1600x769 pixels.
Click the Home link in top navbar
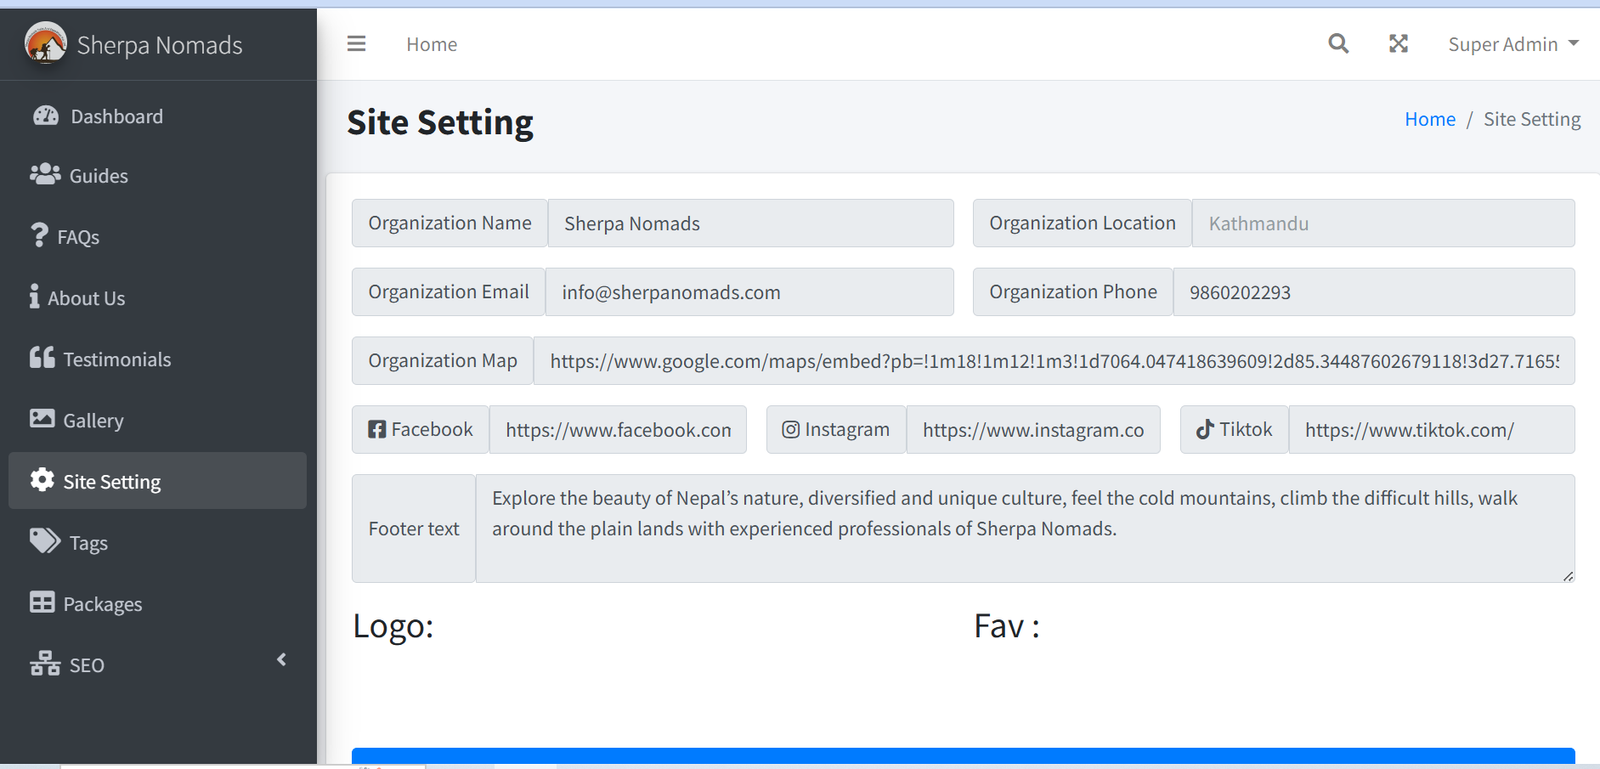click(431, 44)
